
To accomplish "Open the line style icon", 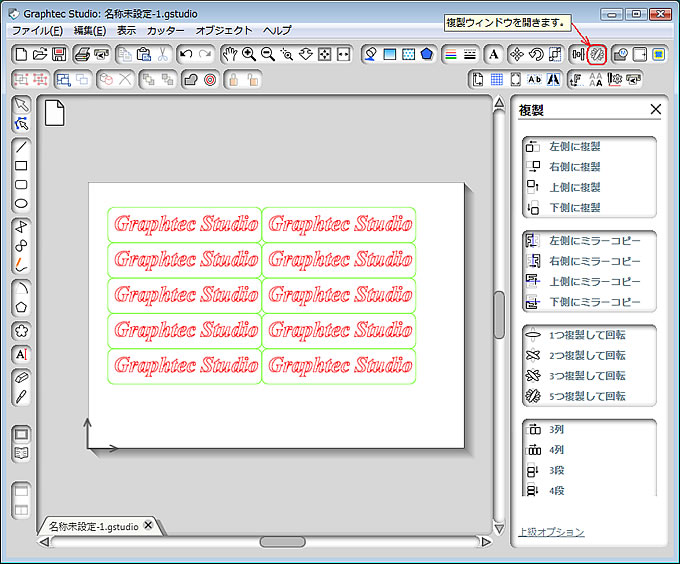I will [x=470, y=55].
